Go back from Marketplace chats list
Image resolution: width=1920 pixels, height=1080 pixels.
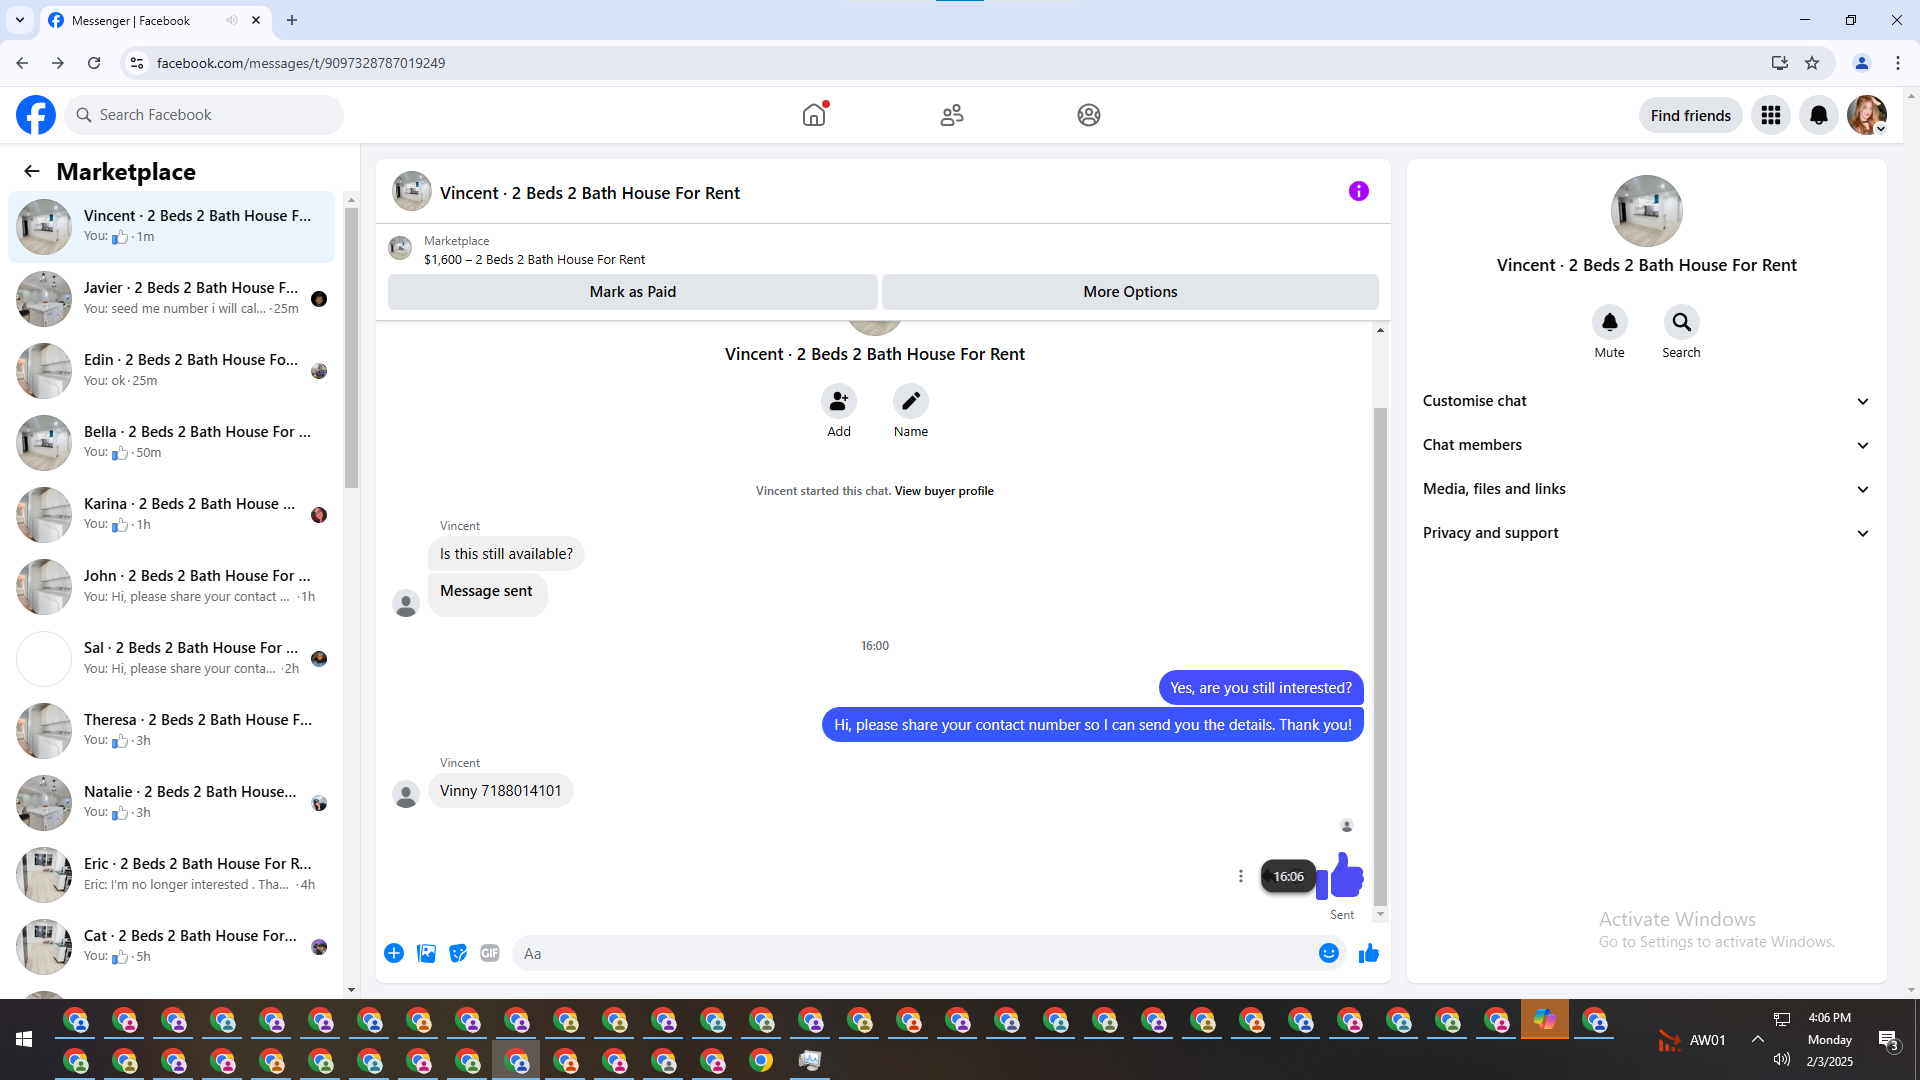pos(32,171)
